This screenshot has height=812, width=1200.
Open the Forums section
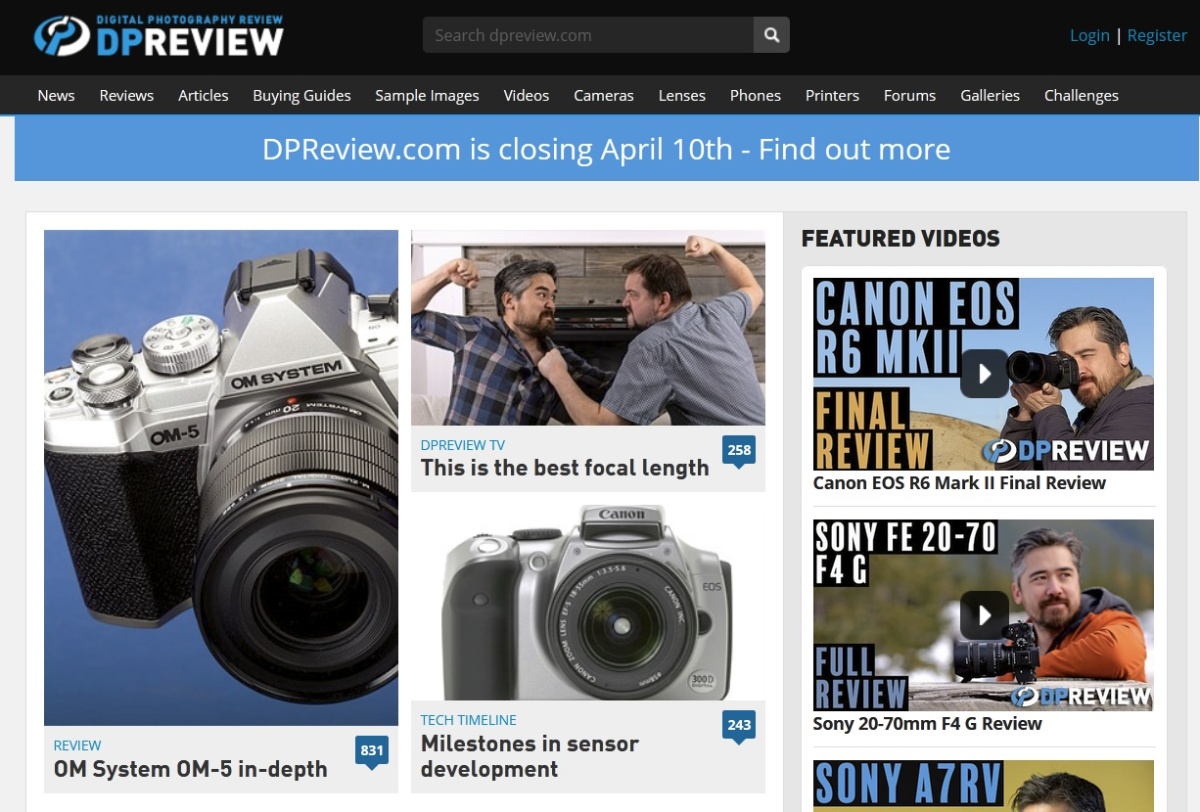[x=909, y=95]
